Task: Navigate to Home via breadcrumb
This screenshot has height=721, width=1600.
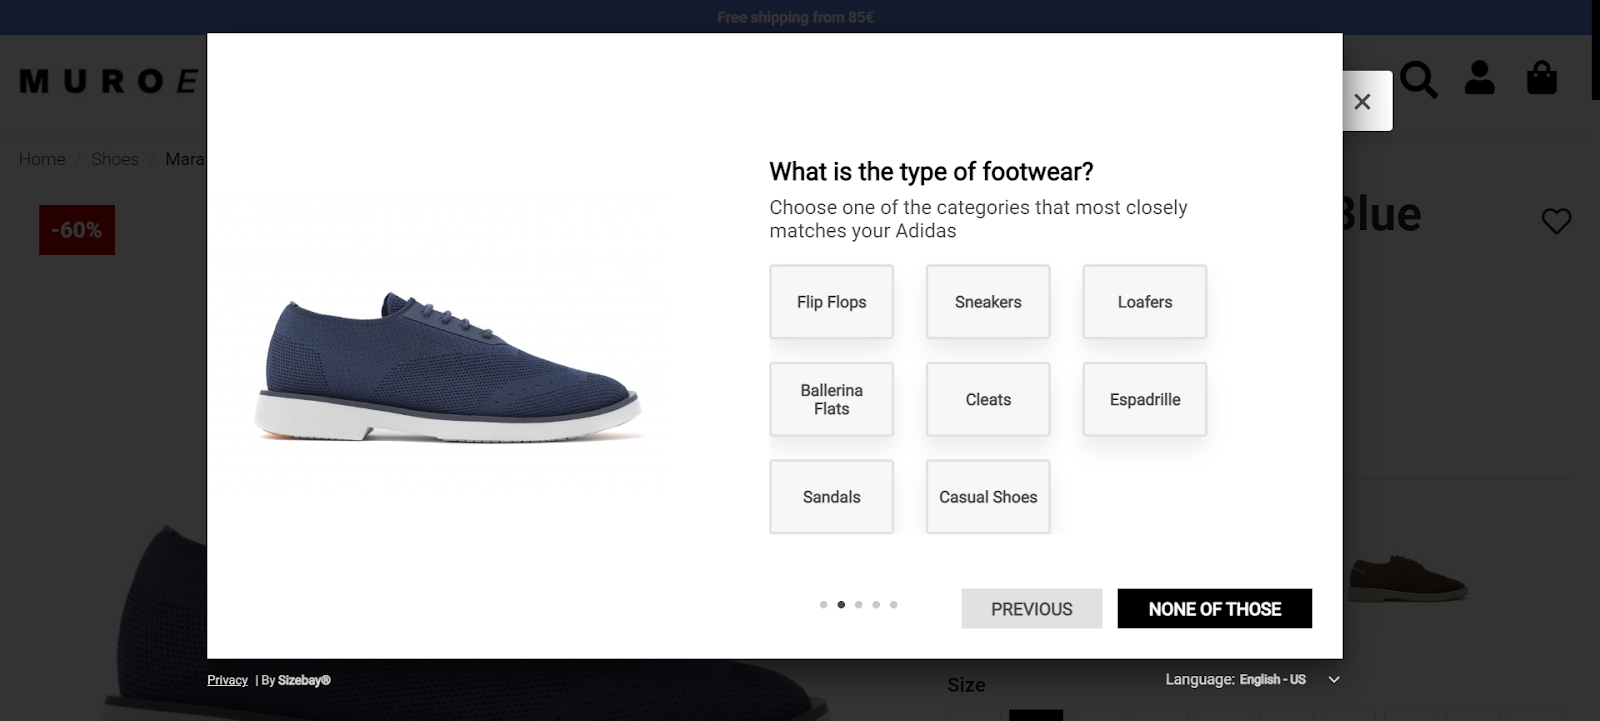Action: click(41, 158)
